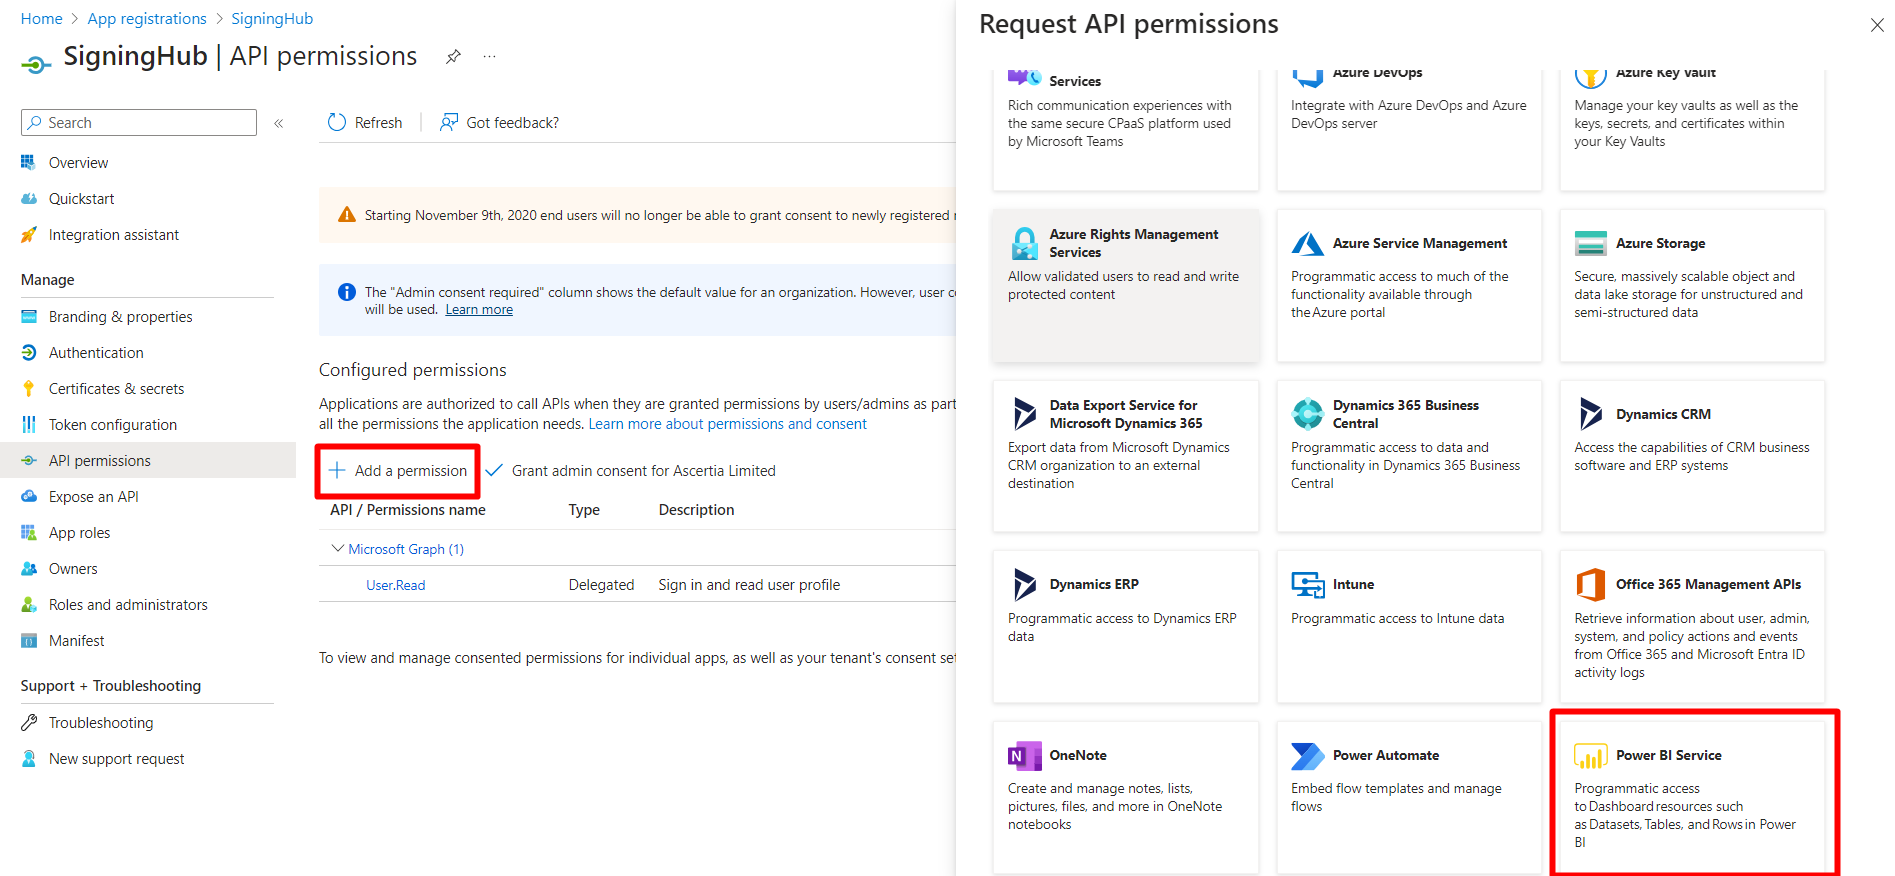Viewport: 1895px width, 876px height.
Task: Click the Authentication icon
Action: [29, 352]
